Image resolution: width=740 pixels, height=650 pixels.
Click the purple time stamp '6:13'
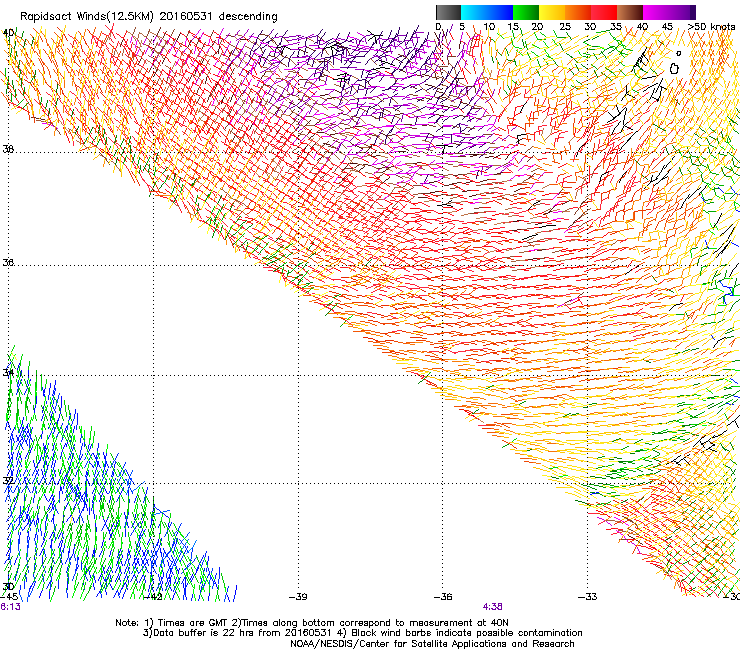[x=10, y=607]
